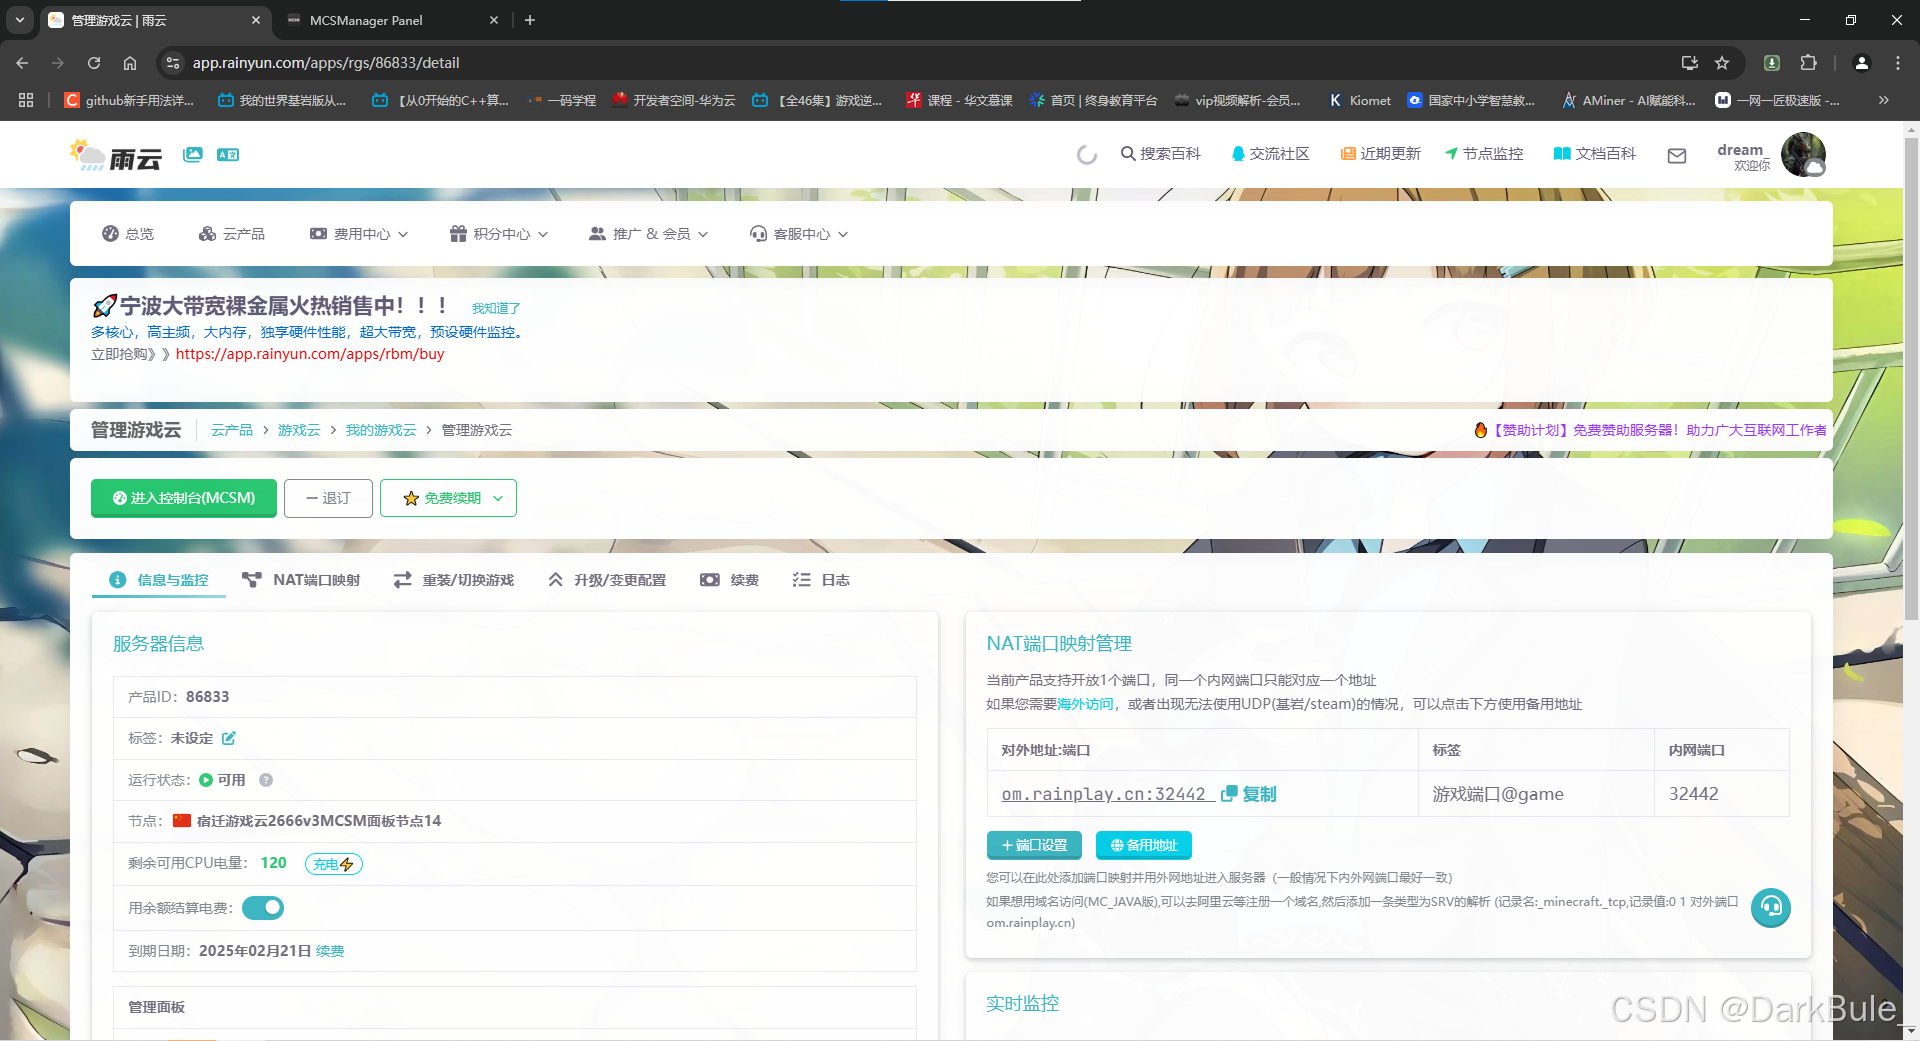Click edit pencil icon next to 未设定
The height and width of the screenshot is (1041, 1920).
point(229,738)
